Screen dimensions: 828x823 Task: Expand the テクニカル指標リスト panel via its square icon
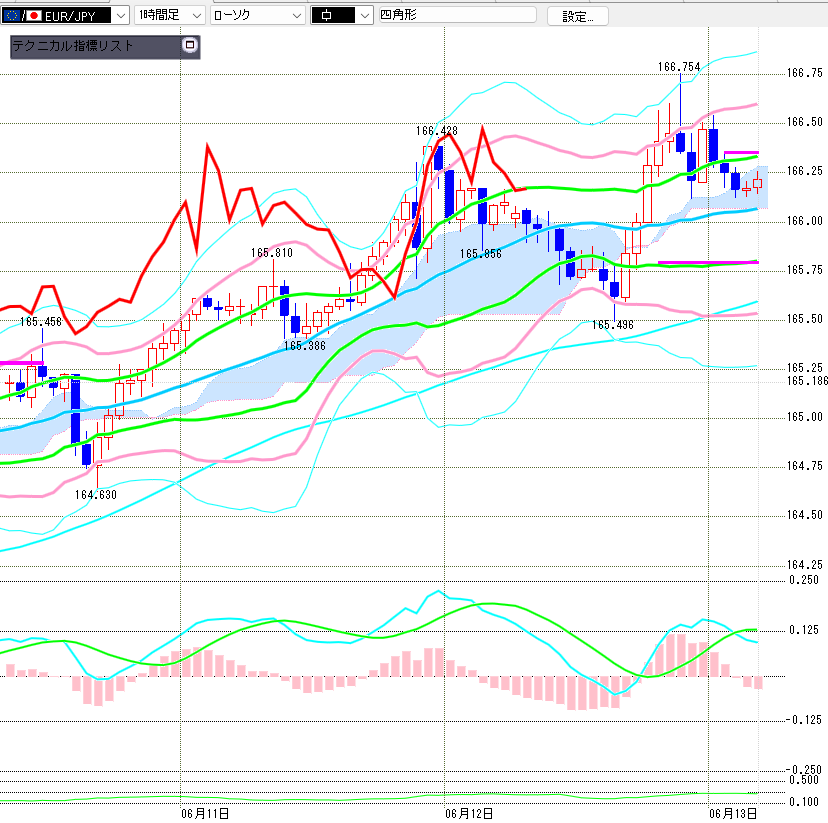click(190, 45)
